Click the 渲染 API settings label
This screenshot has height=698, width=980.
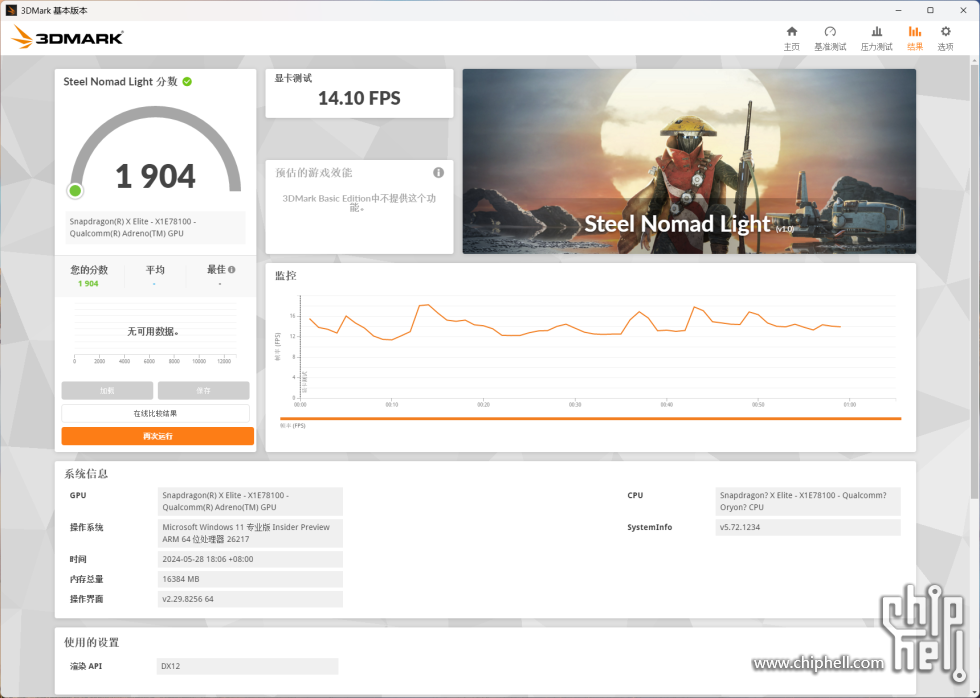pos(86,666)
